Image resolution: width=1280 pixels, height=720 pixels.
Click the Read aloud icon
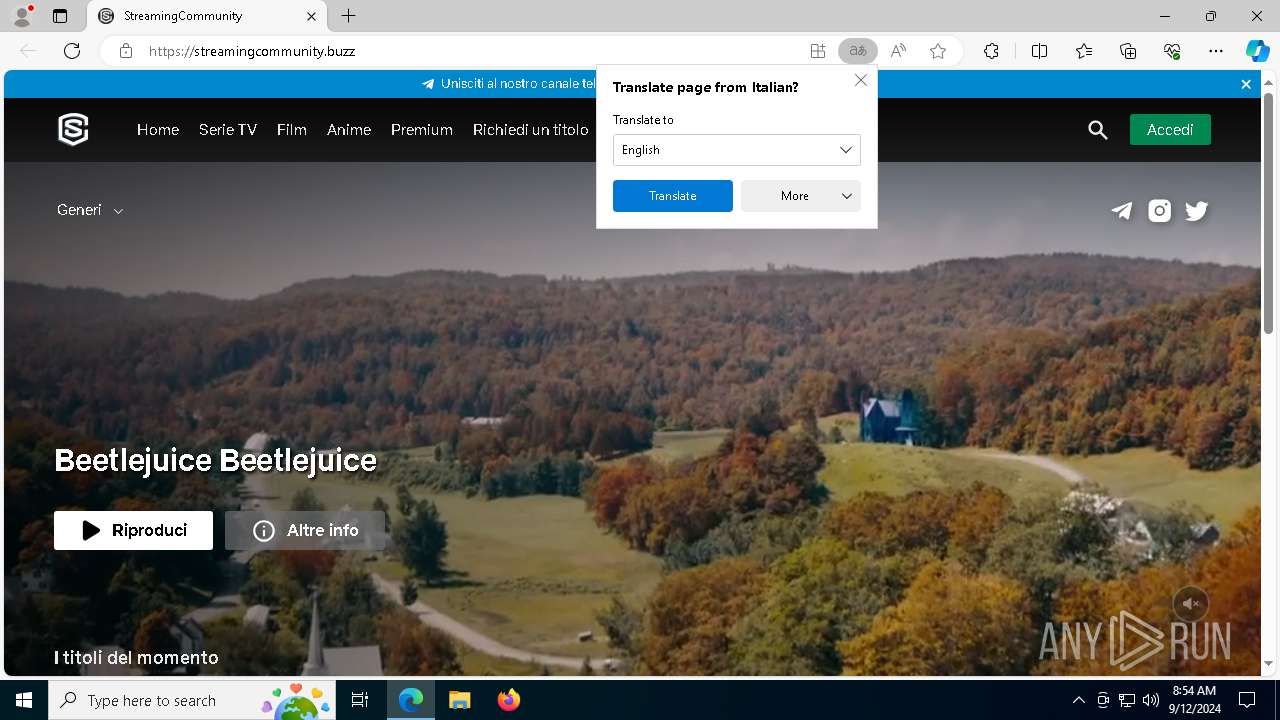(898, 51)
